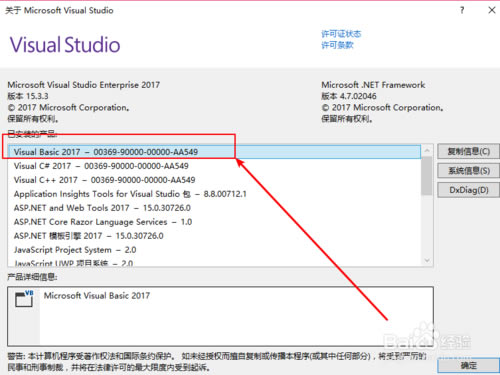
Task: Click the VB product icon in details
Action: point(24,299)
